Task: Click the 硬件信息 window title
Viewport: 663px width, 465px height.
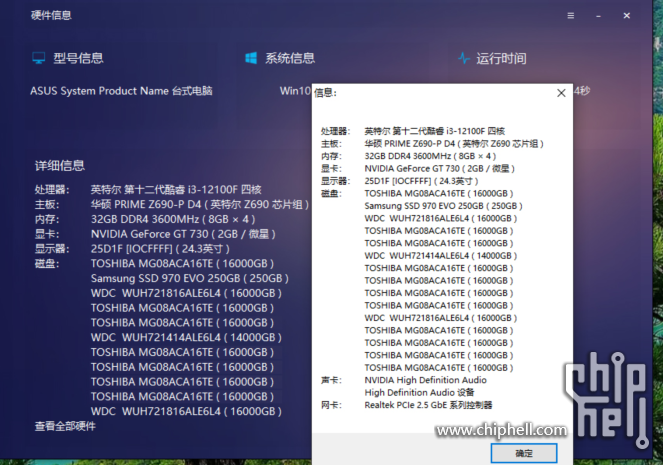Action: [51, 16]
